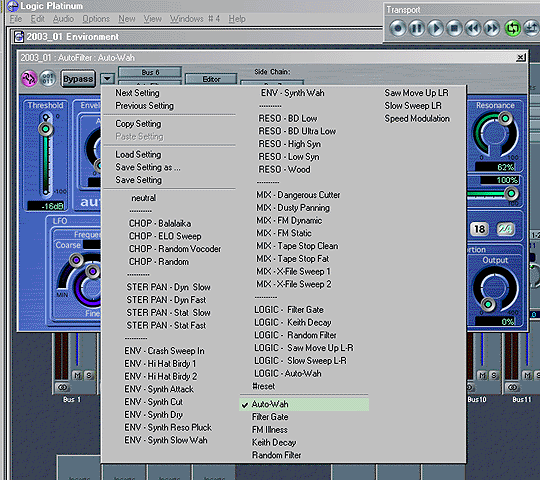
Task: Open the File menu
Action: [16, 19]
